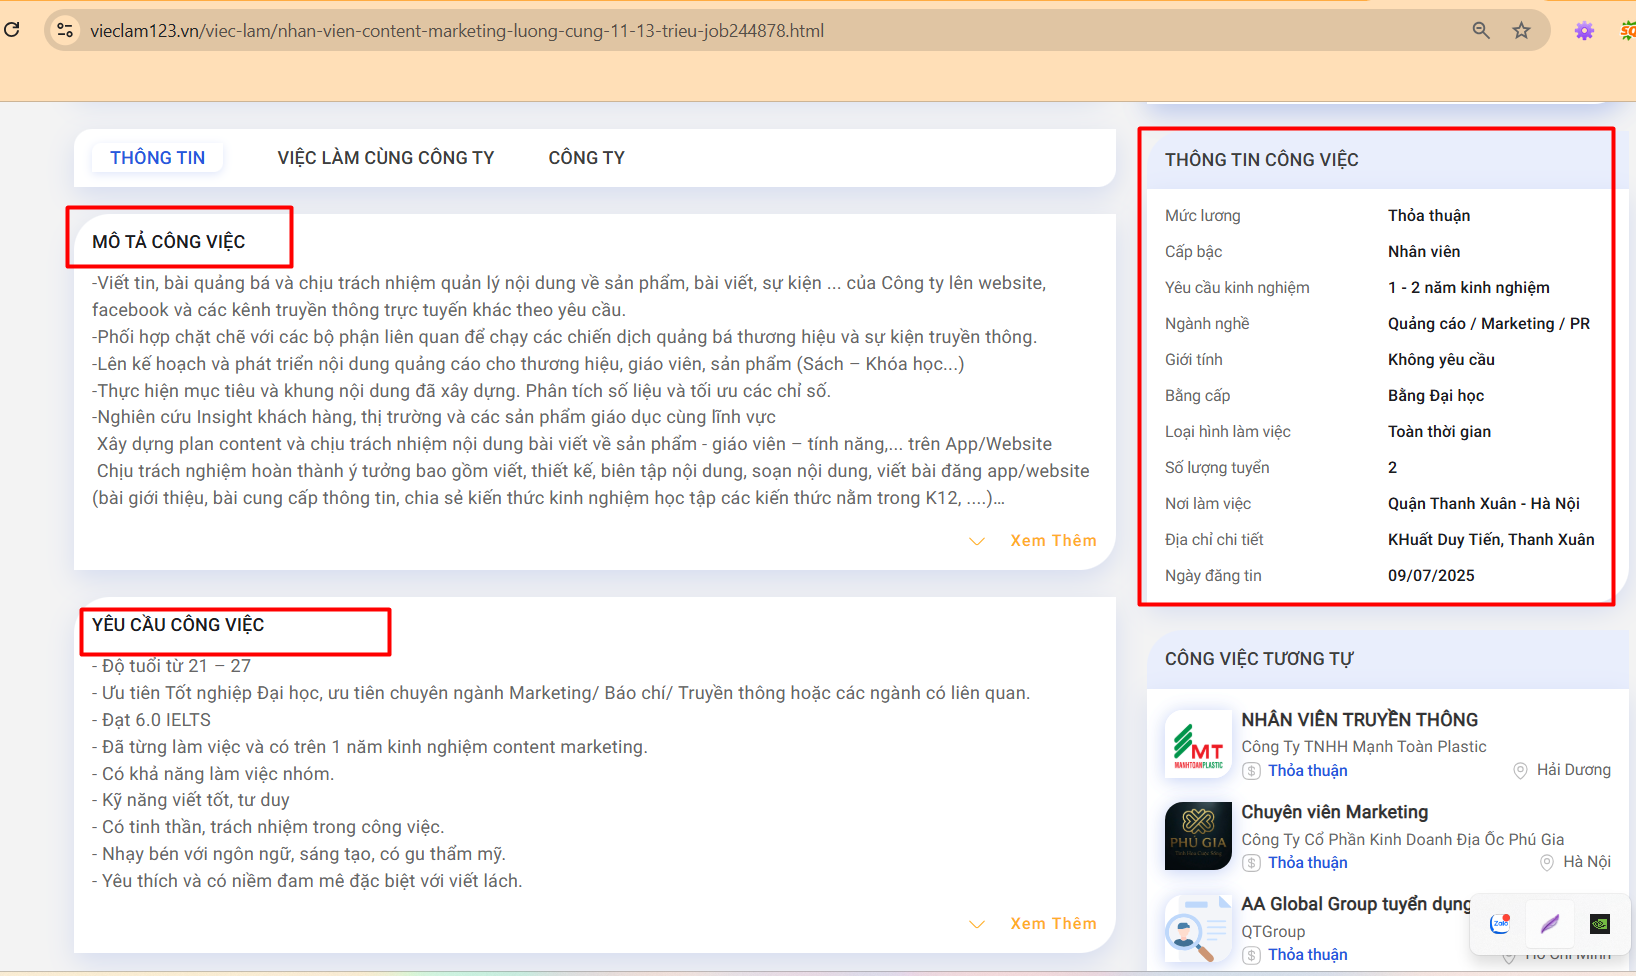The image size is (1636, 976).
Task: Open the AA Global Group tuyển dụng listing
Action: [x=1355, y=904]
